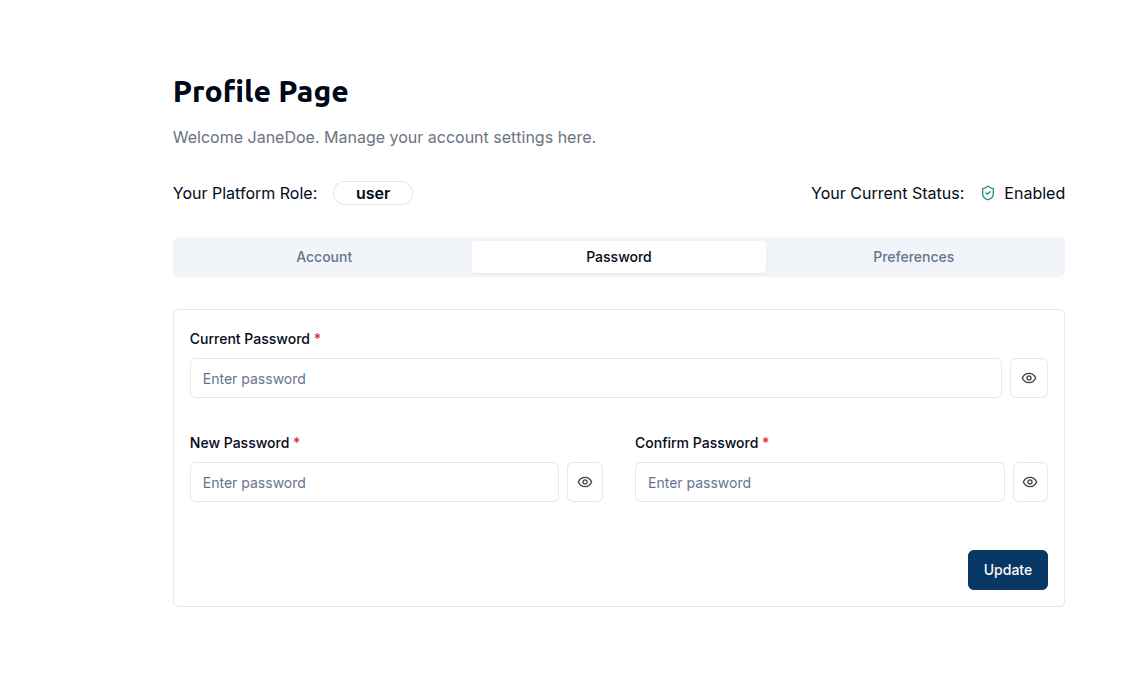Image resolution: width=1141 pixels, height=696 pixels.
Task: Focus the New Password input field
Action: pos(374,482)
